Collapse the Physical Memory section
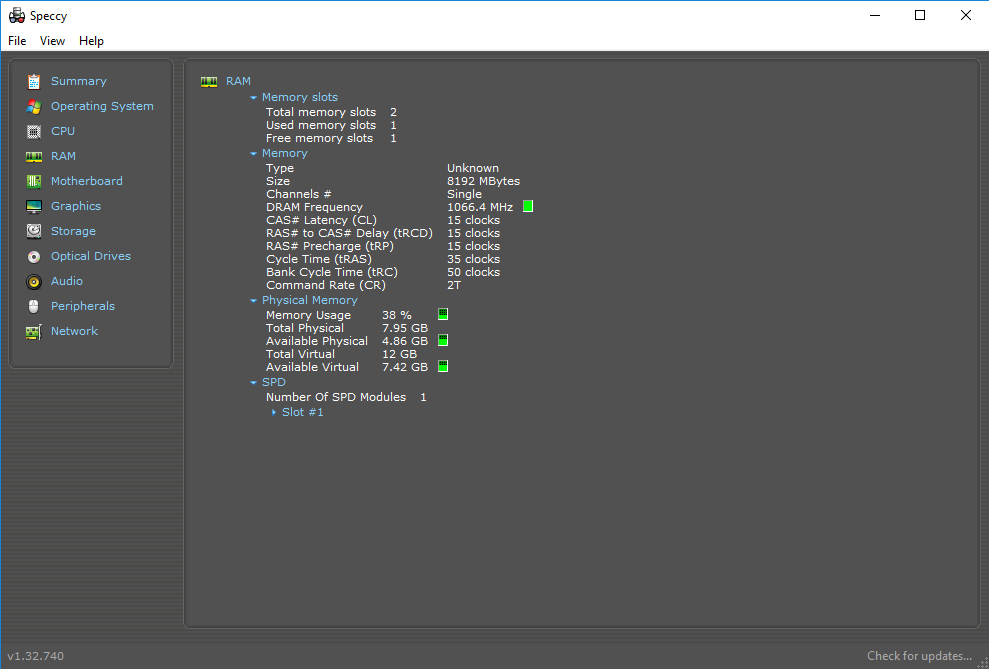The height and width of the screenshot is (669, 989). click(254, 301)
